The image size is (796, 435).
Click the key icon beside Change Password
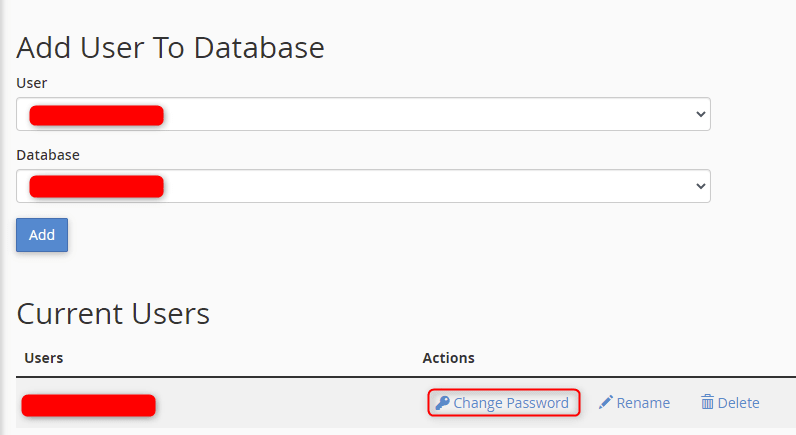(x=442, y=403)
